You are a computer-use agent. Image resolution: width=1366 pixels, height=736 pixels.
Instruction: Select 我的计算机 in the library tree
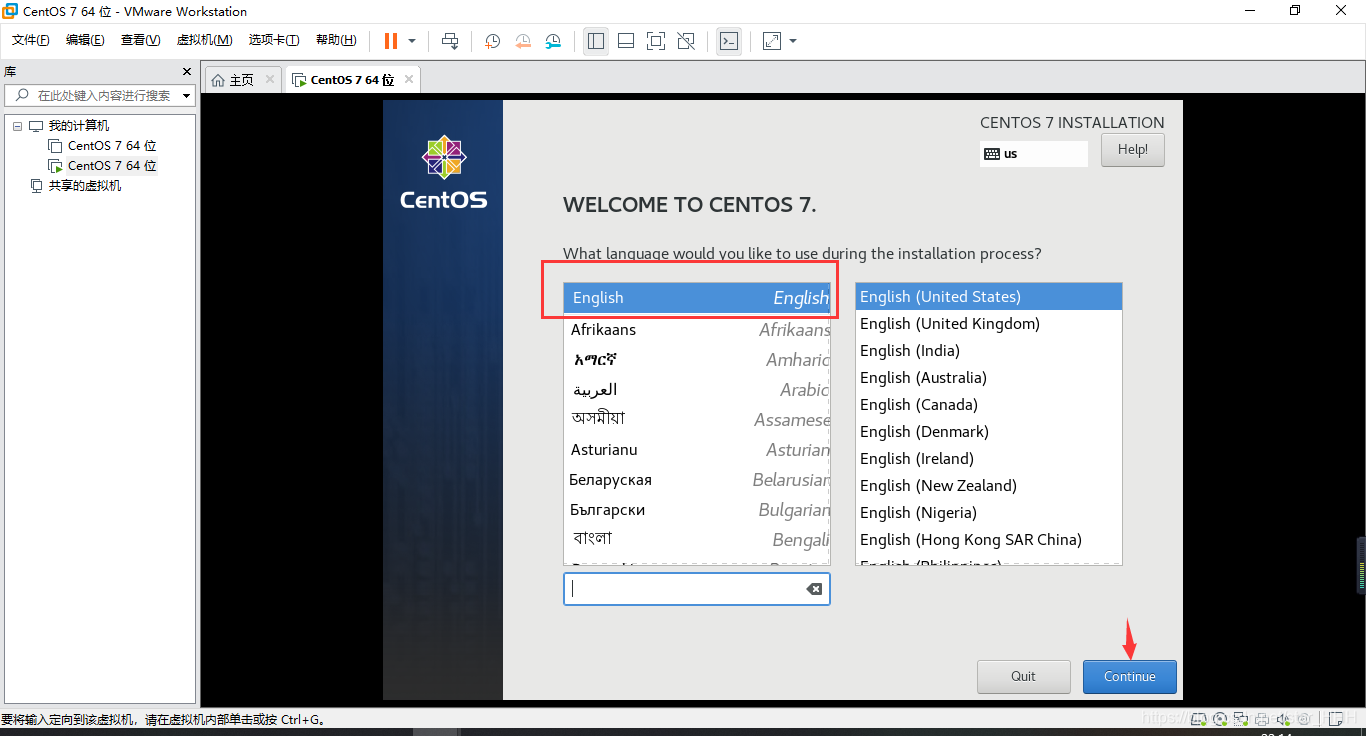tap(79, 126)
